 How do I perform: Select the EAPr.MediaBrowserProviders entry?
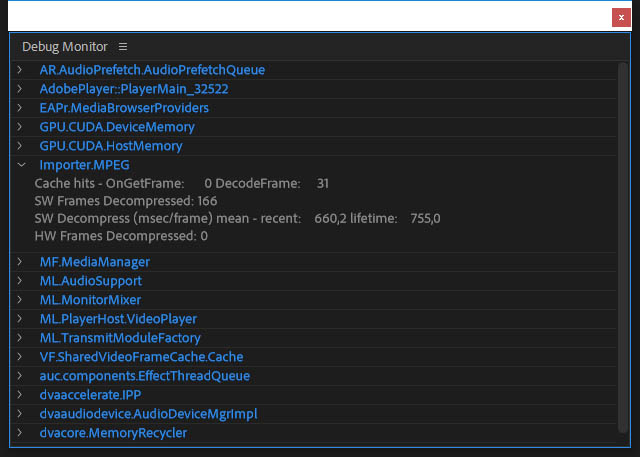[x=124, y=108]
